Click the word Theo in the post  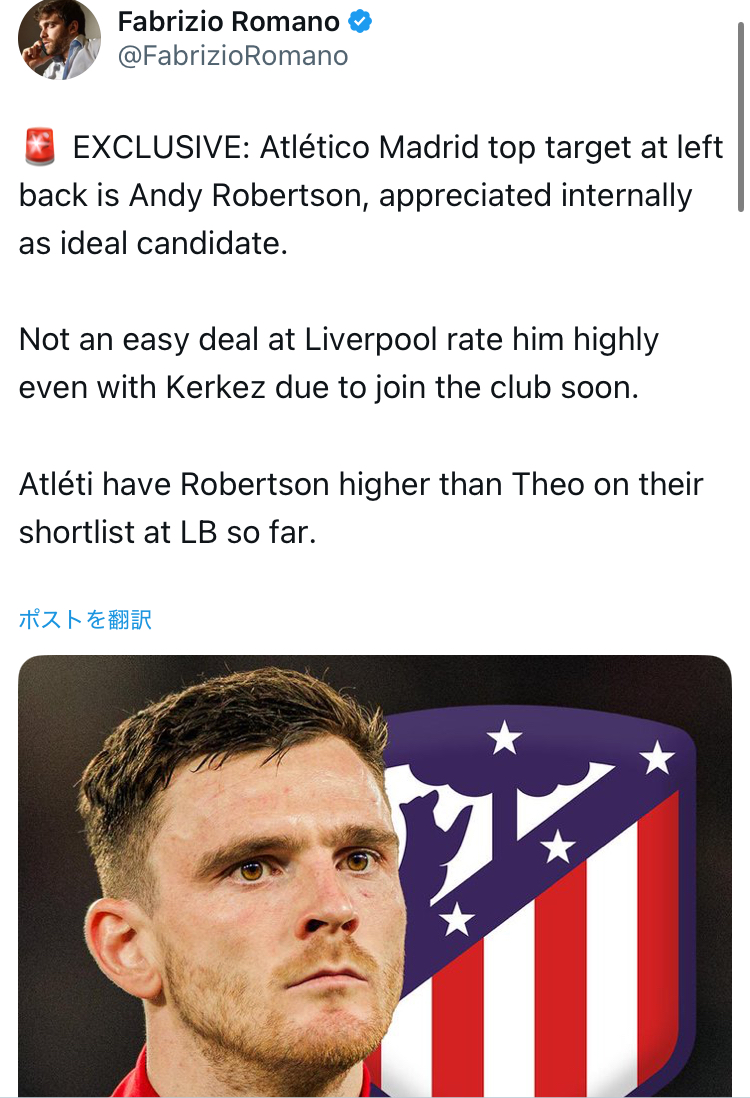[548, 485]
